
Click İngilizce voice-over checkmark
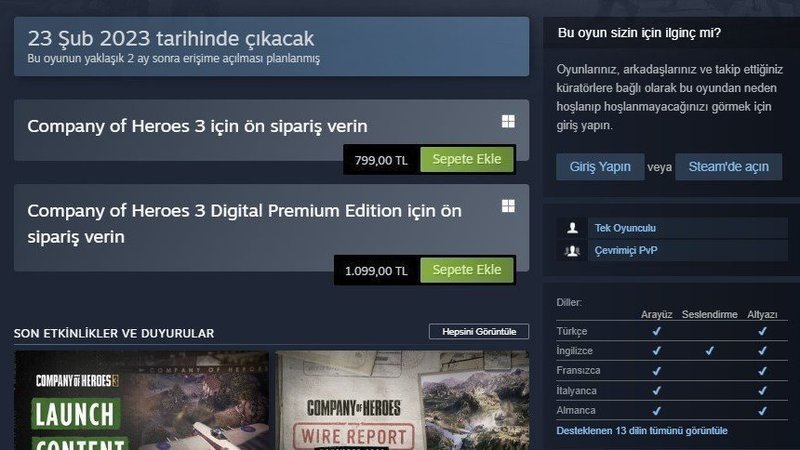pyautogui.click(x=709, y=351)
